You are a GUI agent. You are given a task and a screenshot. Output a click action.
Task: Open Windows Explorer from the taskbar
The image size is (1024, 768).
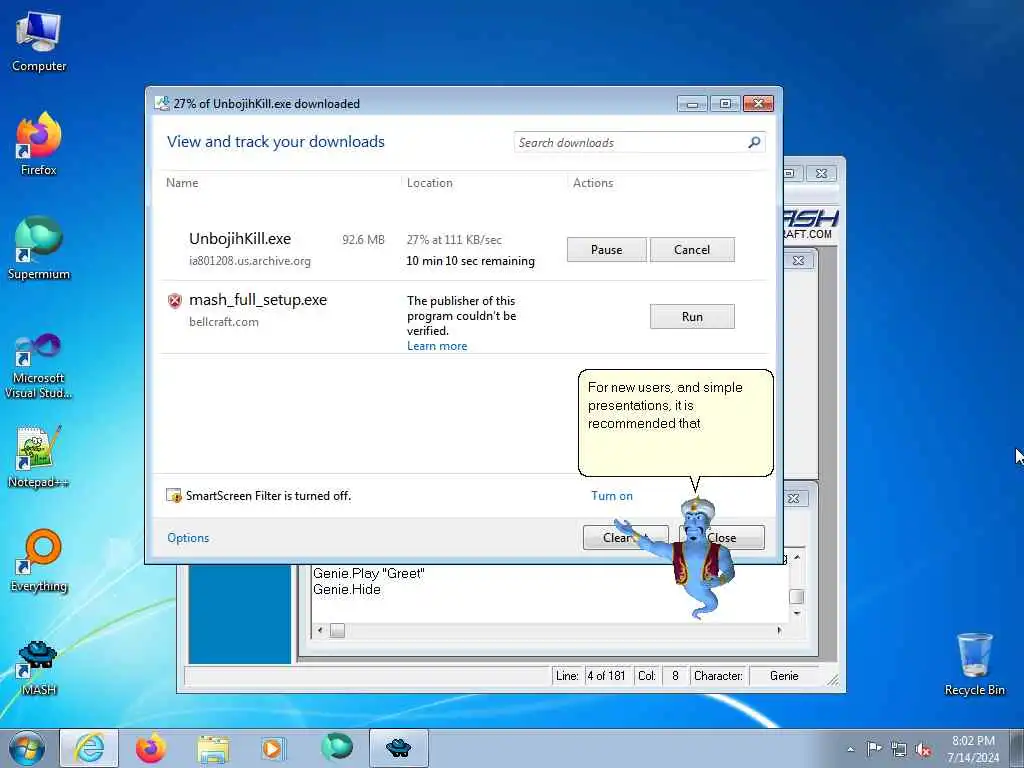(x=213, y=749)
